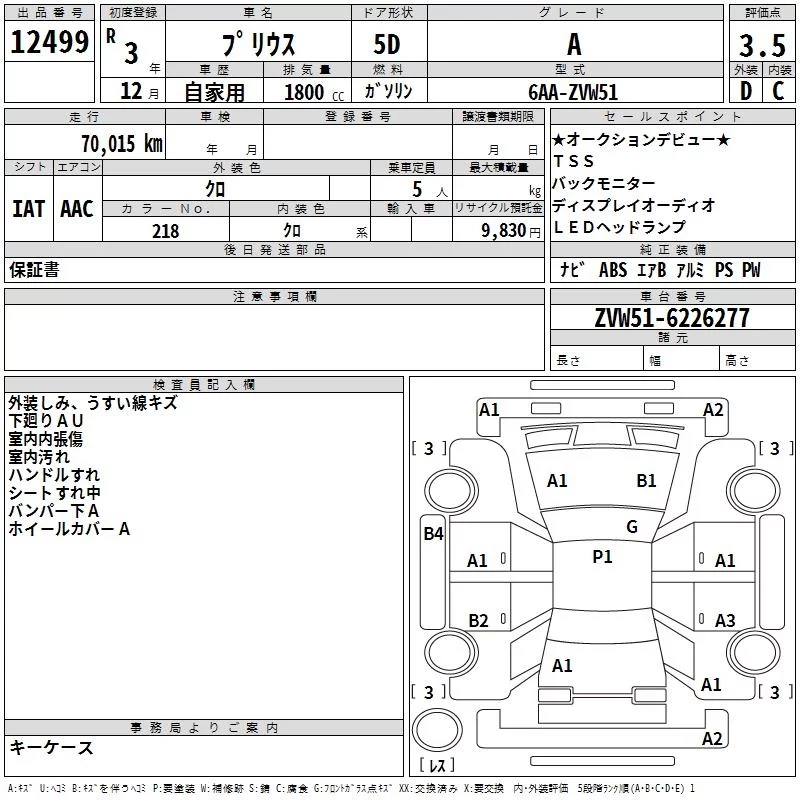Click the 保証書 entry
Screen dimensions: 800x800
pos(34,269)
